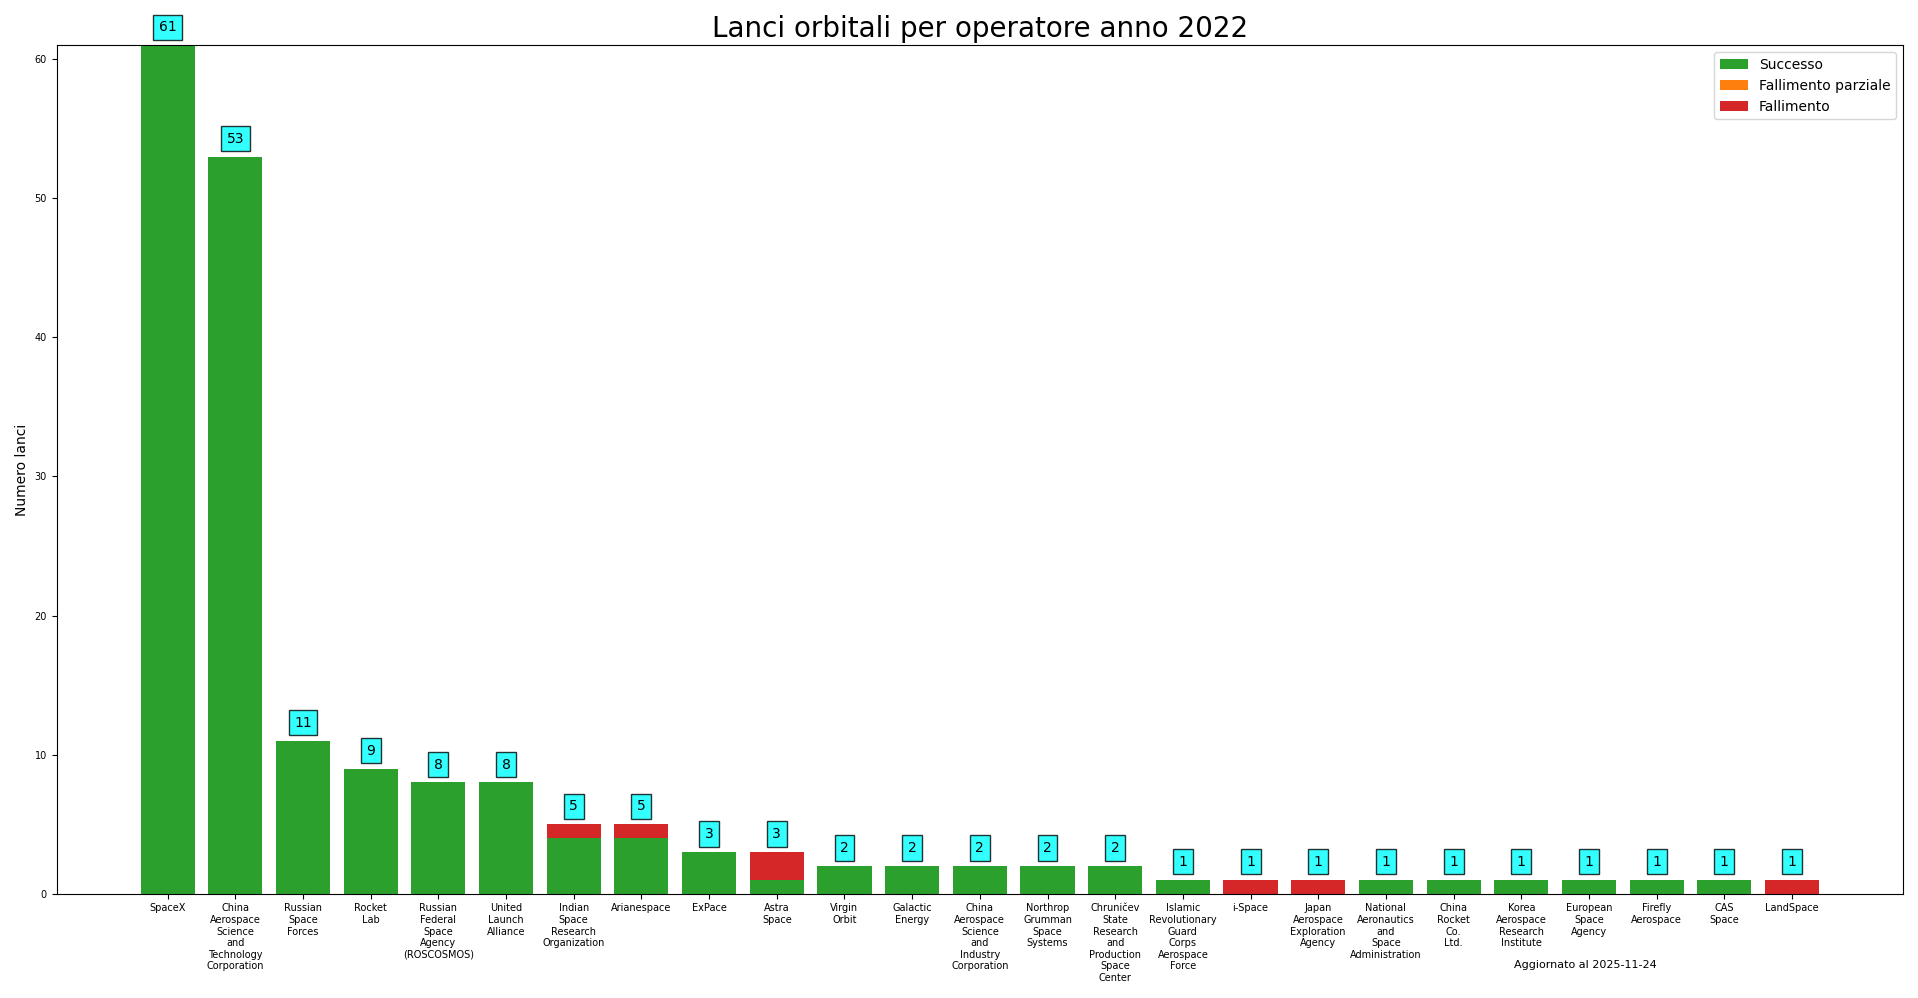Image resolution: width=1918 pixels, height=998 pixels.
Task: Click the Numero lanci y-axis label
Action: (21, 470)
